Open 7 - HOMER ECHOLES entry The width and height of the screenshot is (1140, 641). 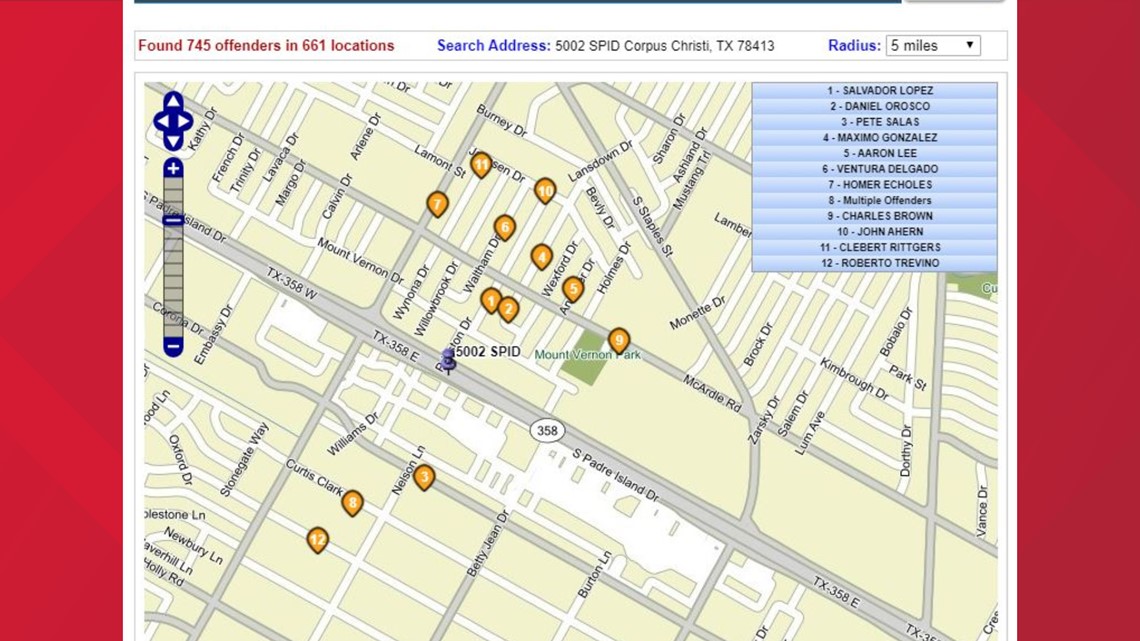(875, 185)
